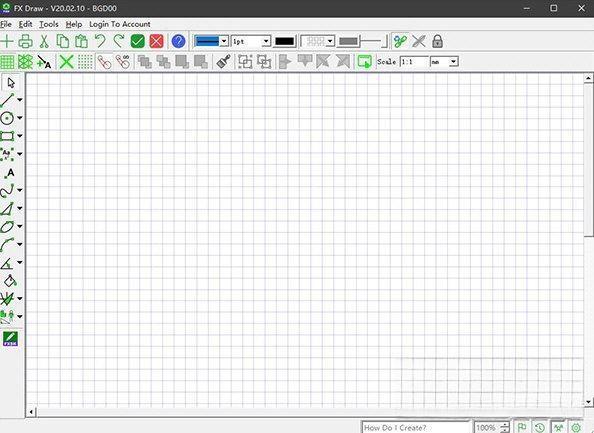The height and width of the screenshot is (433, 594).
Task: Click the crossed gray tools icon
Action: [419, 41]
